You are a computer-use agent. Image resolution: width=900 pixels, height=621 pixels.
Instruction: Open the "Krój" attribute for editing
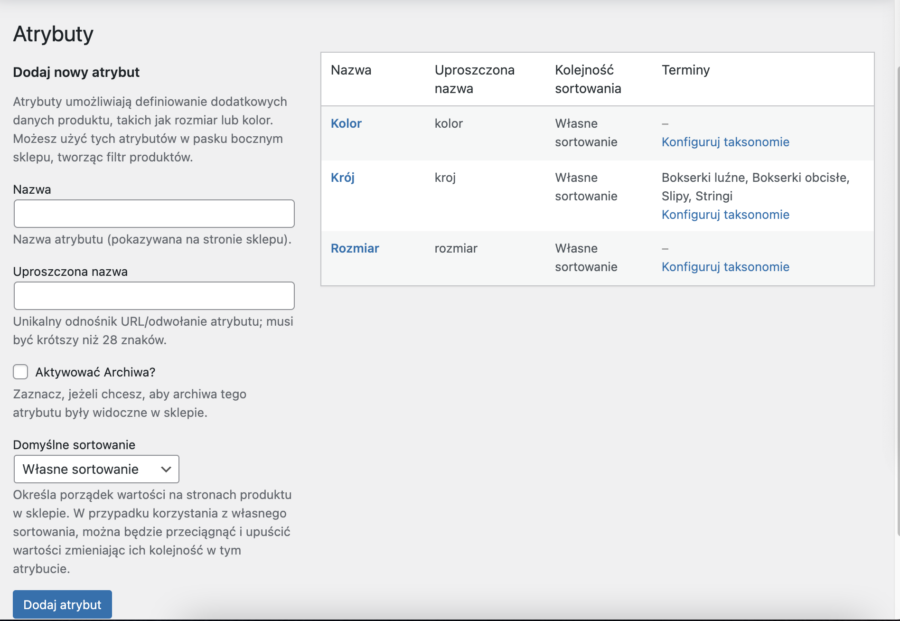(342, 178)
